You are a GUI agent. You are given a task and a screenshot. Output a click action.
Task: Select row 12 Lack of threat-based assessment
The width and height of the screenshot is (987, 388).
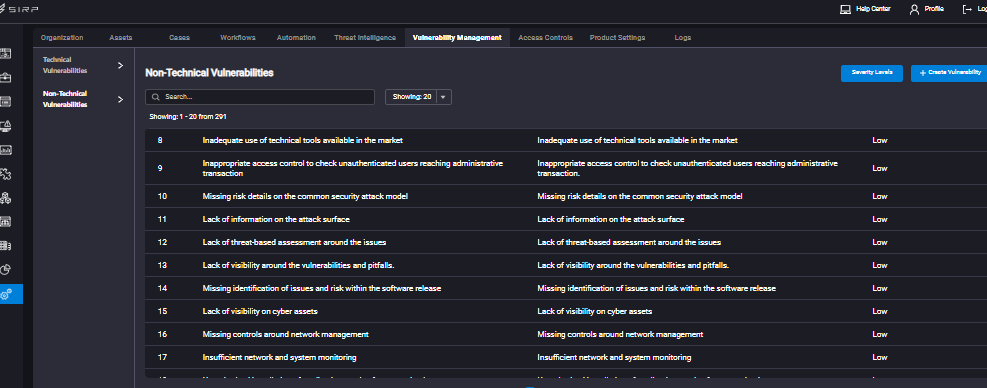[566, 242]
